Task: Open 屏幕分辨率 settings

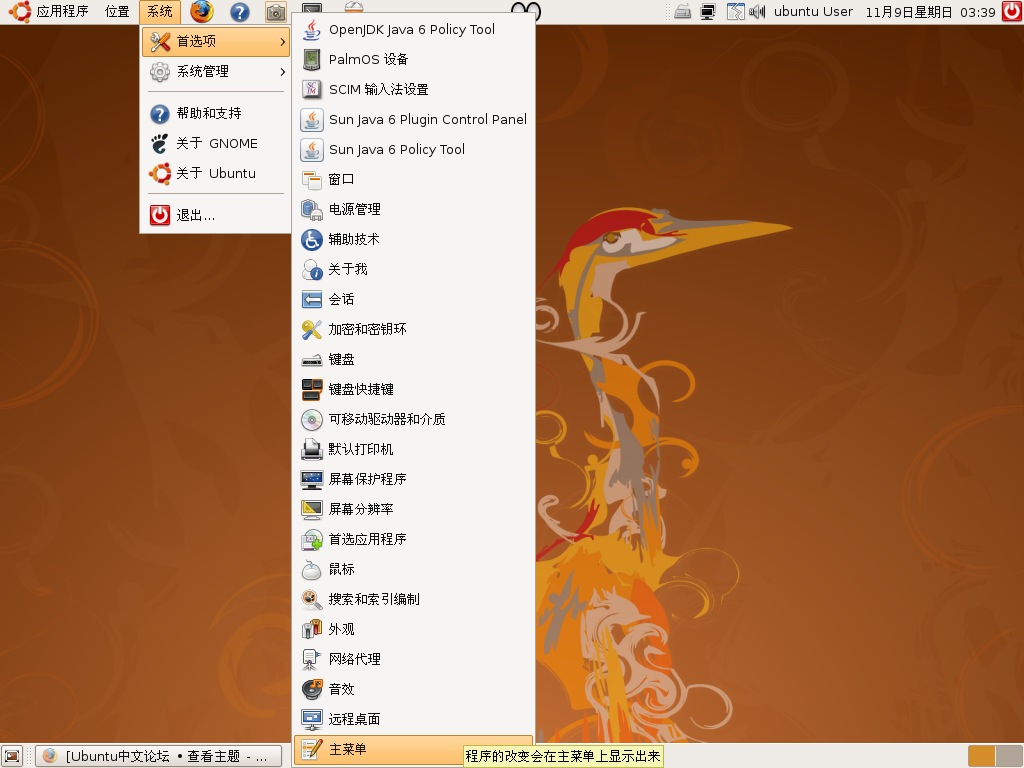Action: 413,510
